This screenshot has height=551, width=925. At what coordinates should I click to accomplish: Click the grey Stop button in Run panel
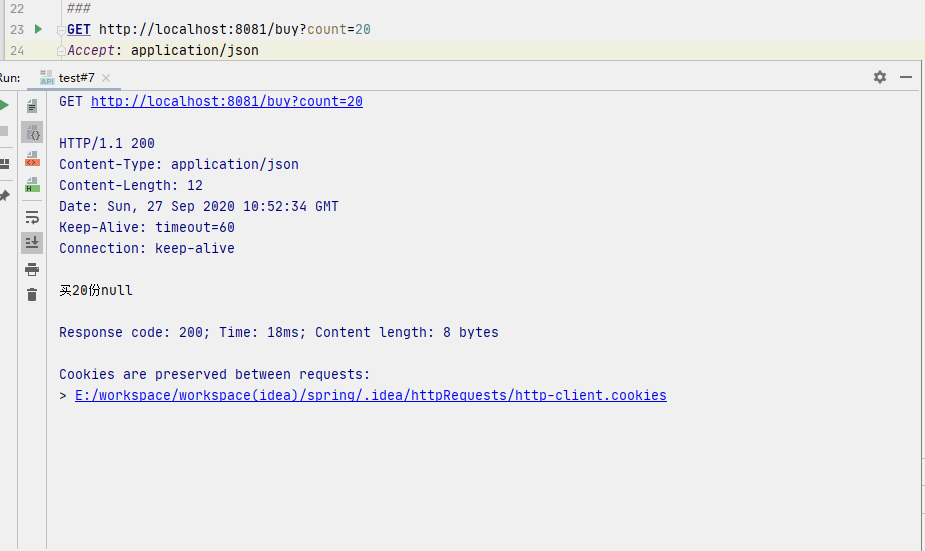tap(4, 131)
